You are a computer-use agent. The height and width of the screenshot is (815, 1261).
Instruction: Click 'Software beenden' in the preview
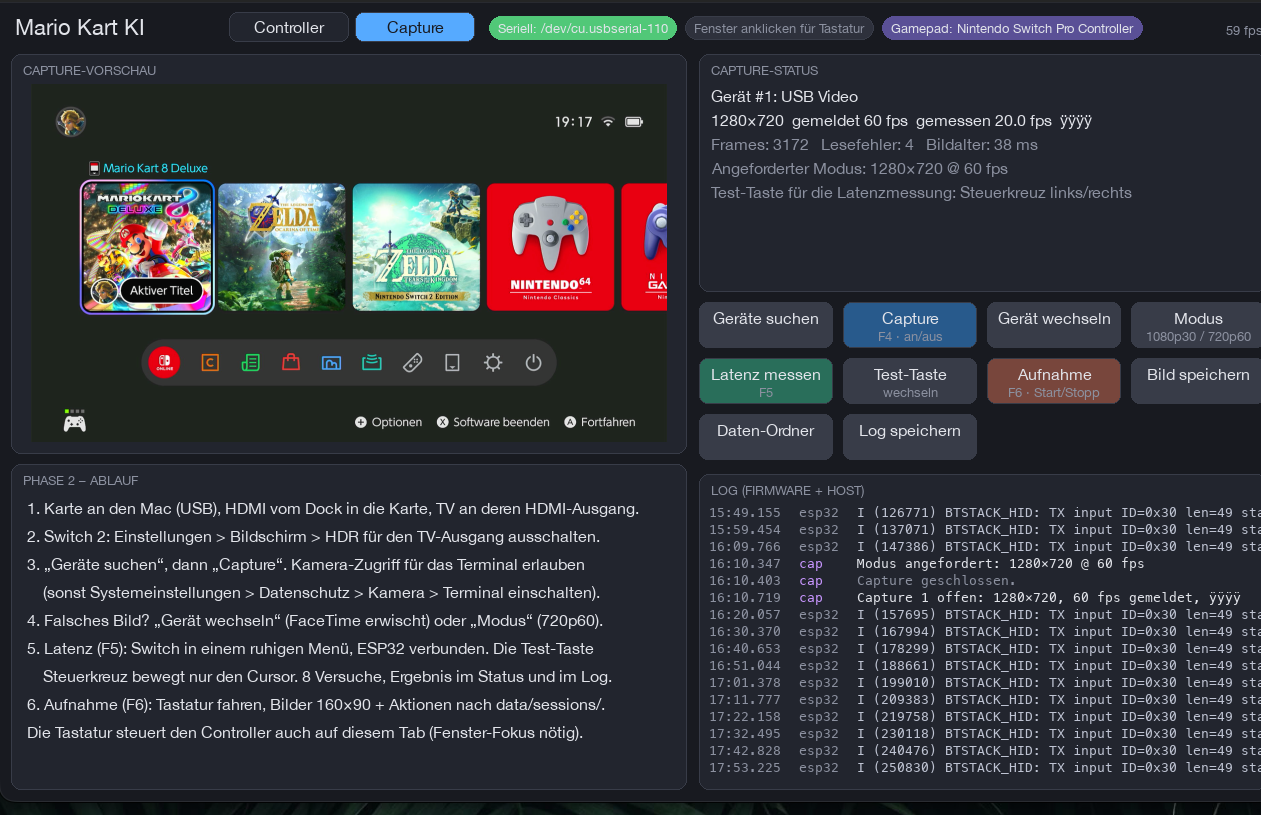coord(502,422)
